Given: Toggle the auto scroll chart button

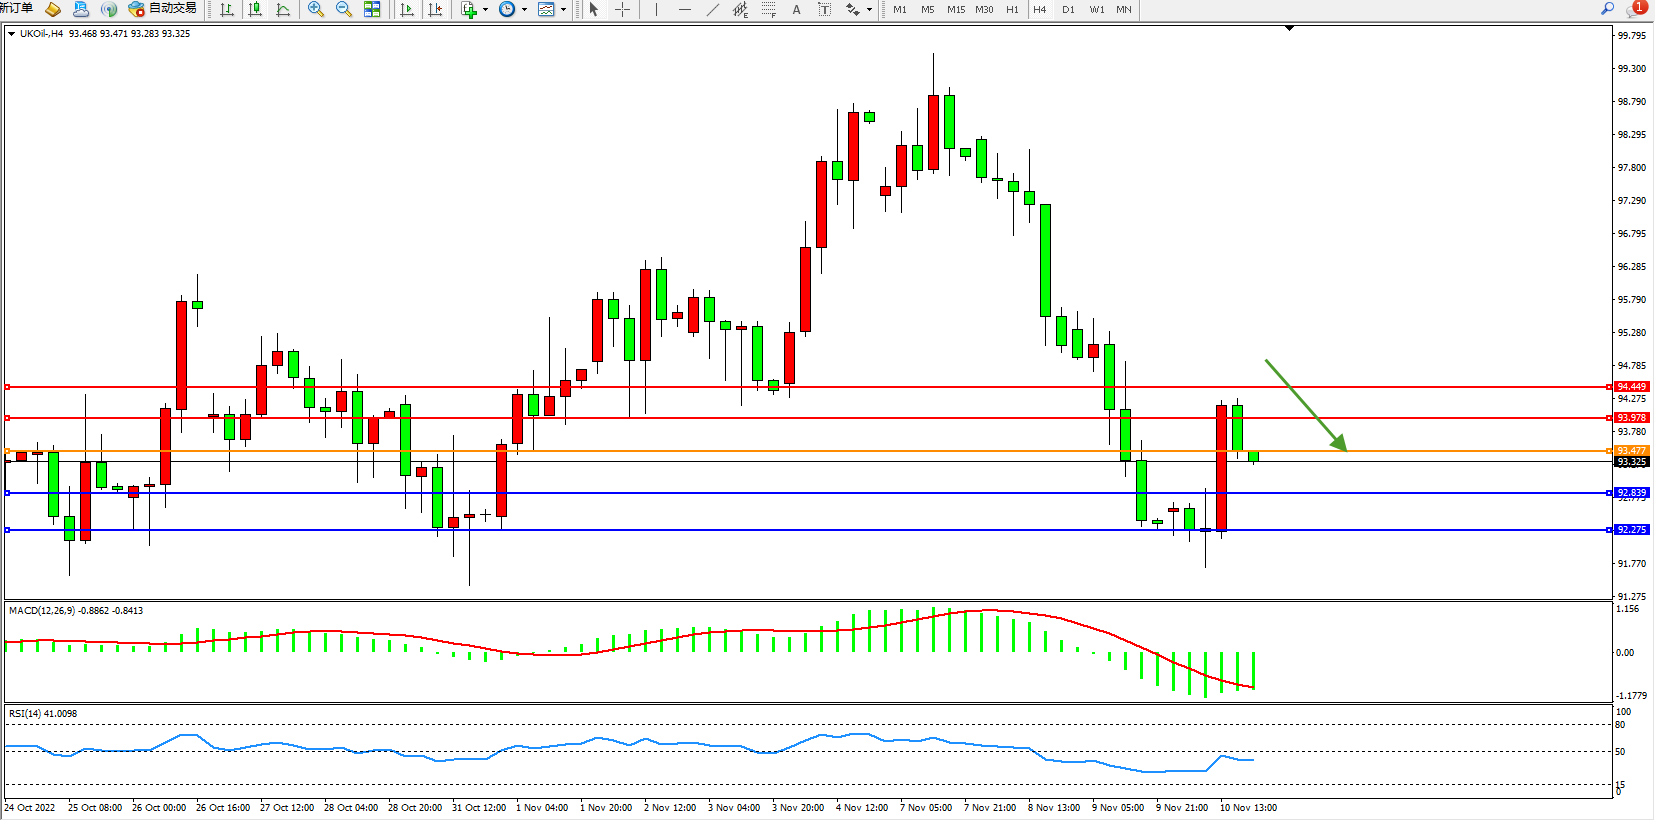Looking at the screenshot, I should [x=407, y=9].
